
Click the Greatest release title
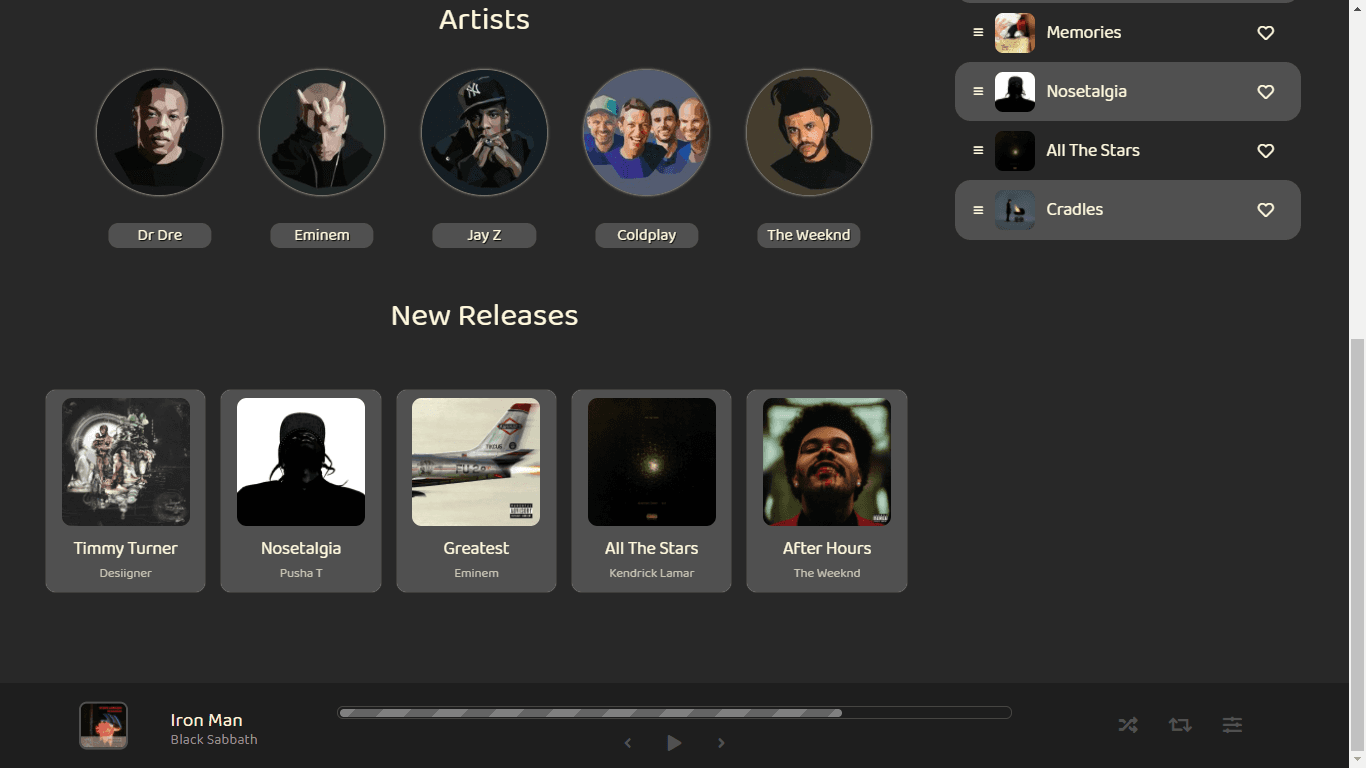pos(476,548)
